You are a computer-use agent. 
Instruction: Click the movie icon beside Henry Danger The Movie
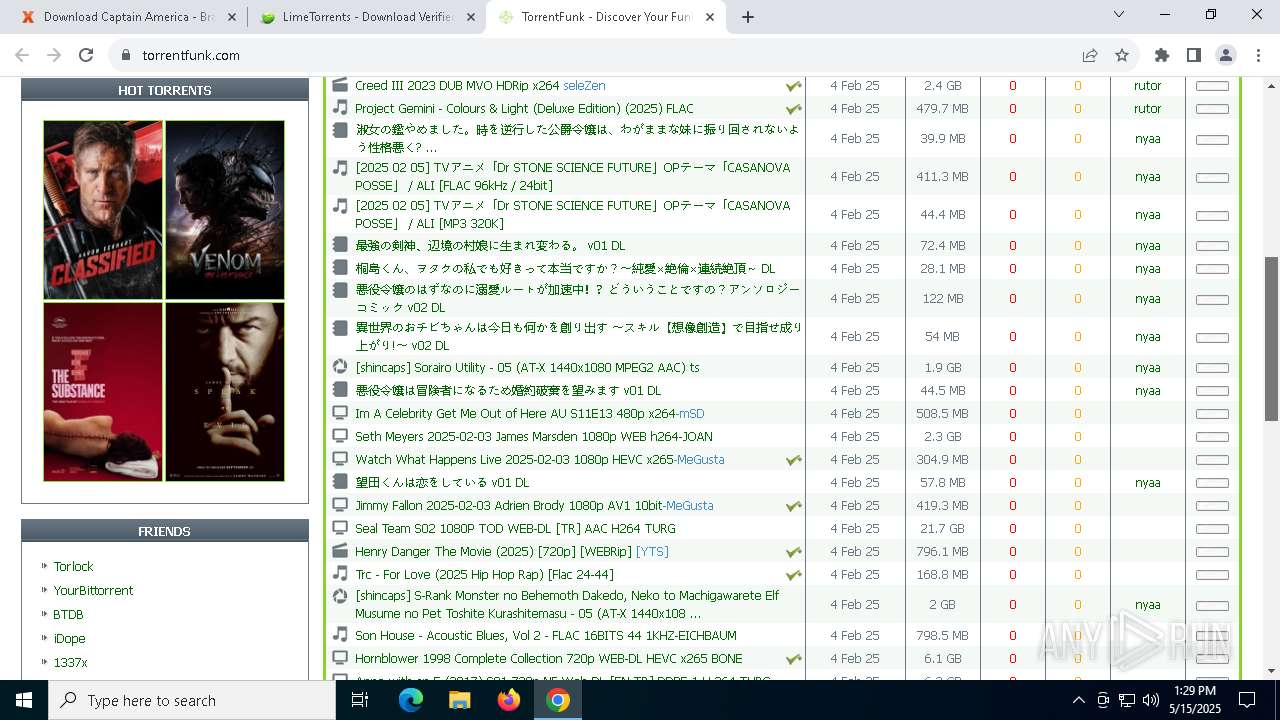coord(340,551)
